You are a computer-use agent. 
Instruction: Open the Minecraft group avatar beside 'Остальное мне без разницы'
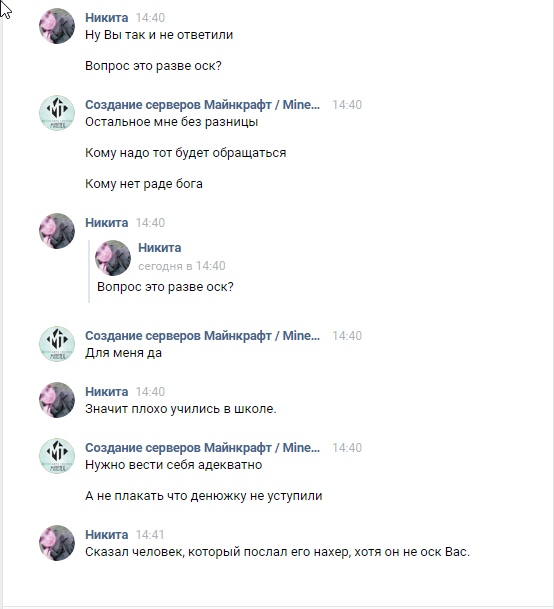[57, 113]
